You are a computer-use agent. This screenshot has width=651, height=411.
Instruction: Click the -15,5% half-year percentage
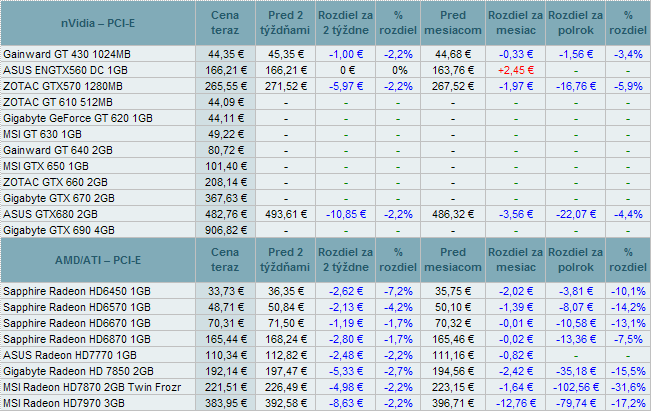[628, 371]
